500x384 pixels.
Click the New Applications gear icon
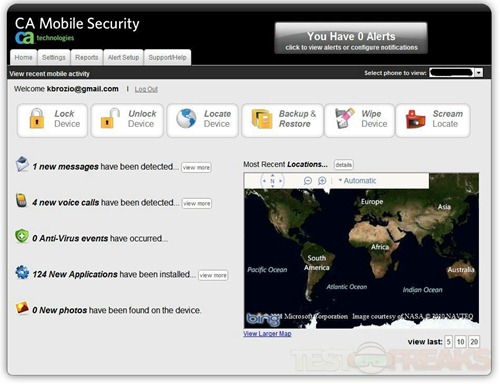(x=22, y=272)
